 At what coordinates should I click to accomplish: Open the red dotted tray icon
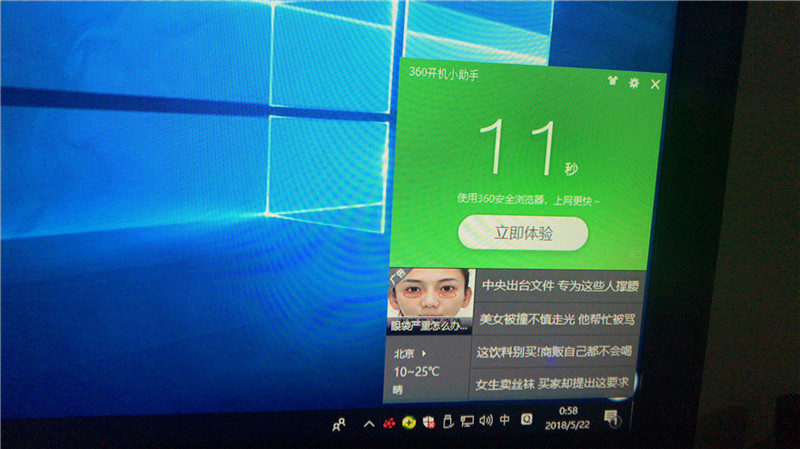389,423
